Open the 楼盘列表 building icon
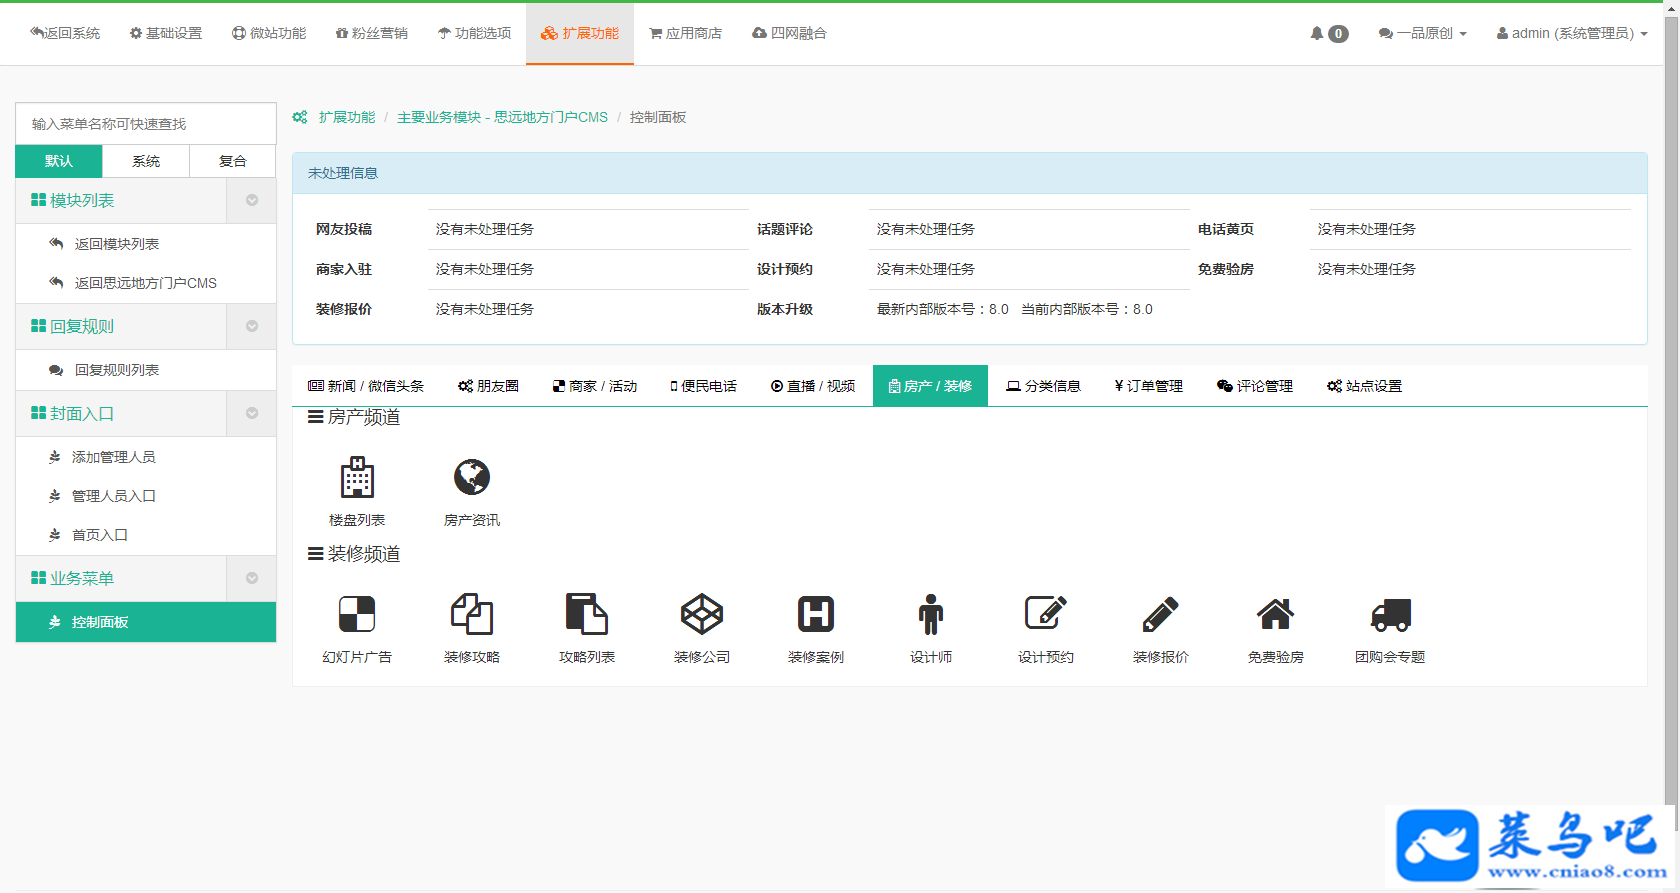The width and height of the screenshot is (1680, 893). point(357,478)
